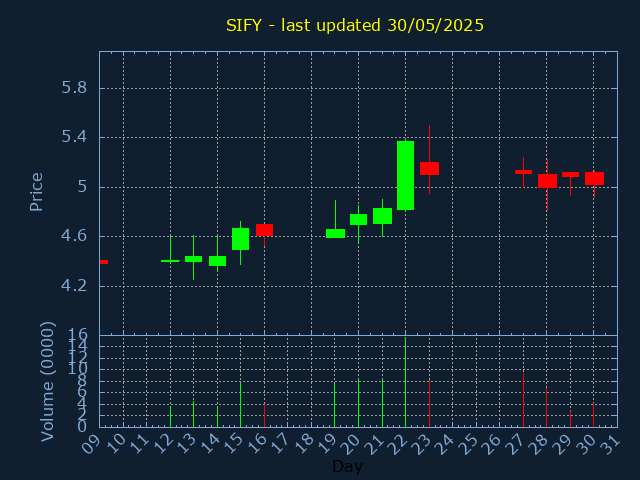
Task: Click the day 22 tick label
Action: pos(398,444)
